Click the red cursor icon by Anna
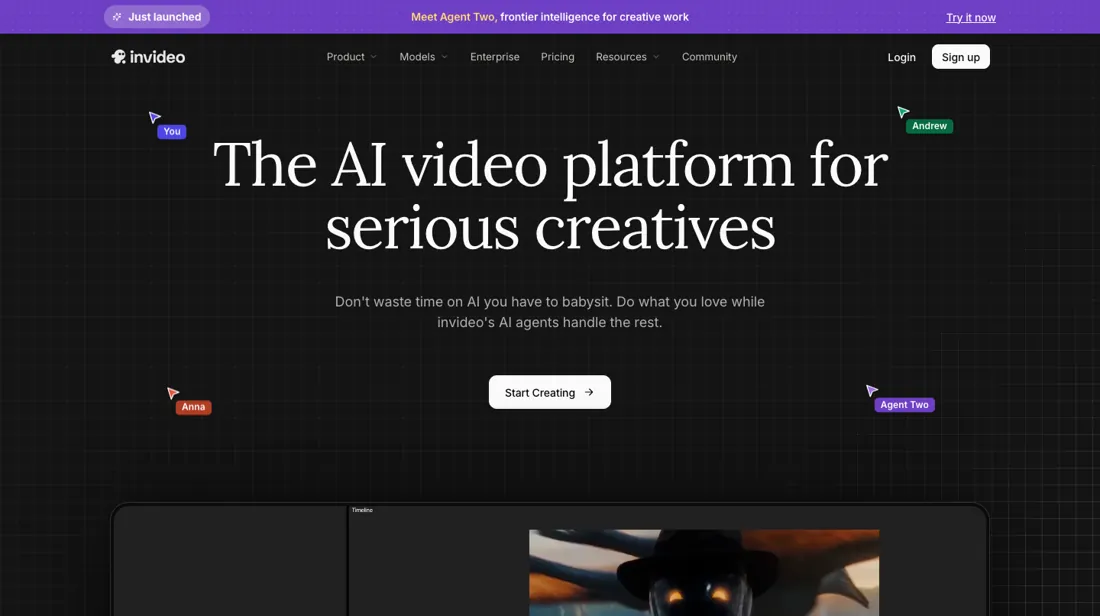The height and width of the screenshot is (616, 1100). (x=173, y=393)
